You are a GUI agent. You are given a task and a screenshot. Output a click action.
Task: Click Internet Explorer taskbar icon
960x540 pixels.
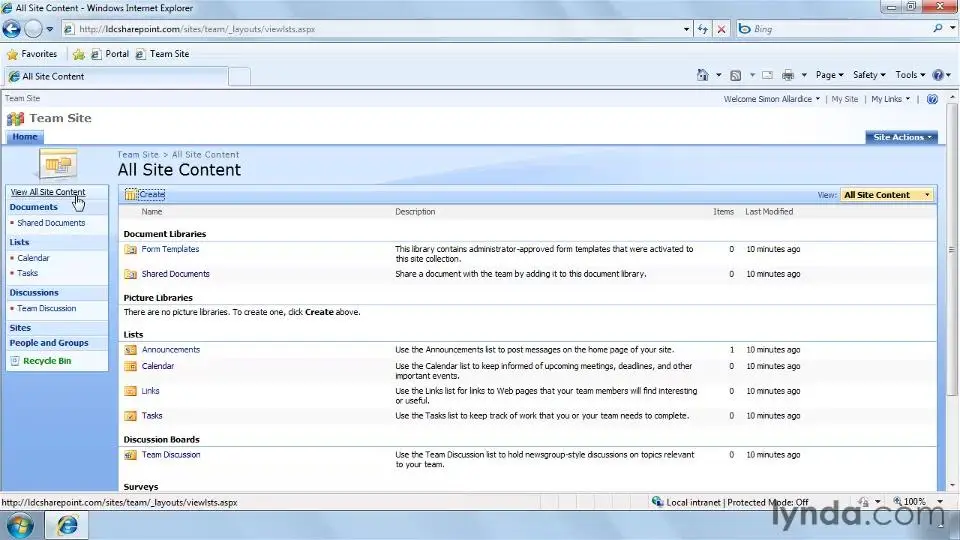tap(67, 525)
